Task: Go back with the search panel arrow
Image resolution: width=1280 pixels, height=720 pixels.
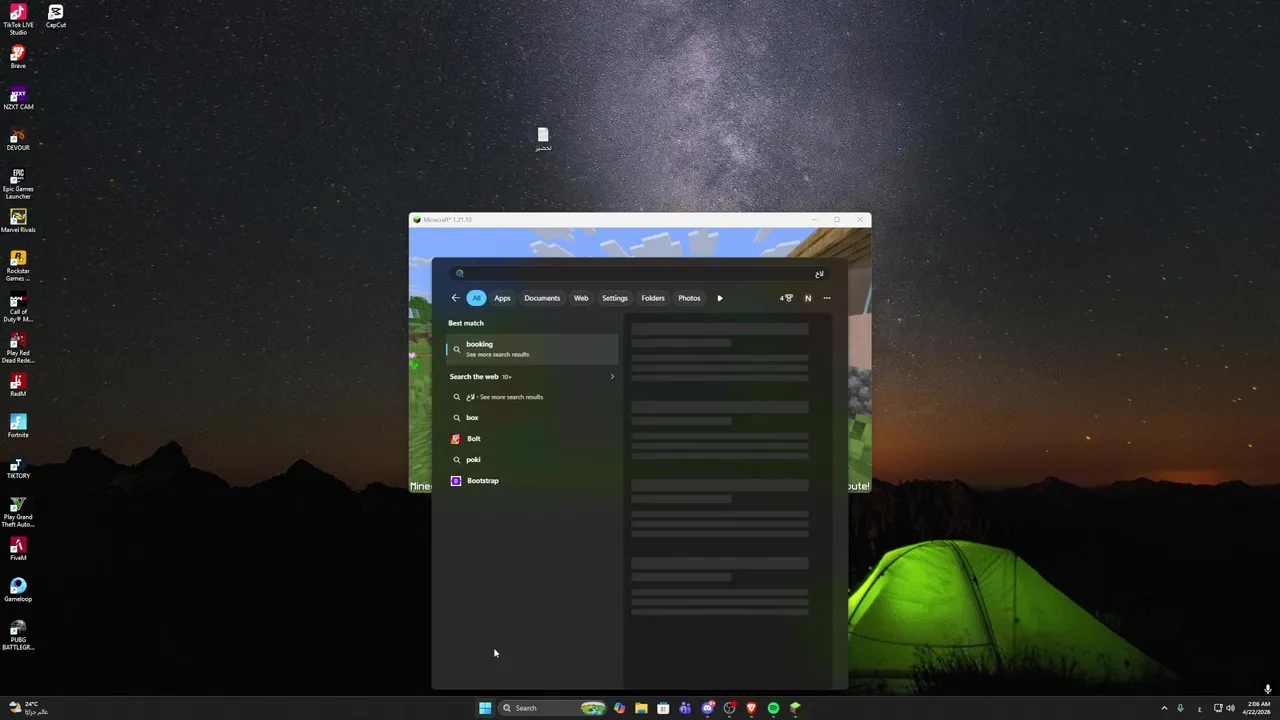Action: point(455,298)
